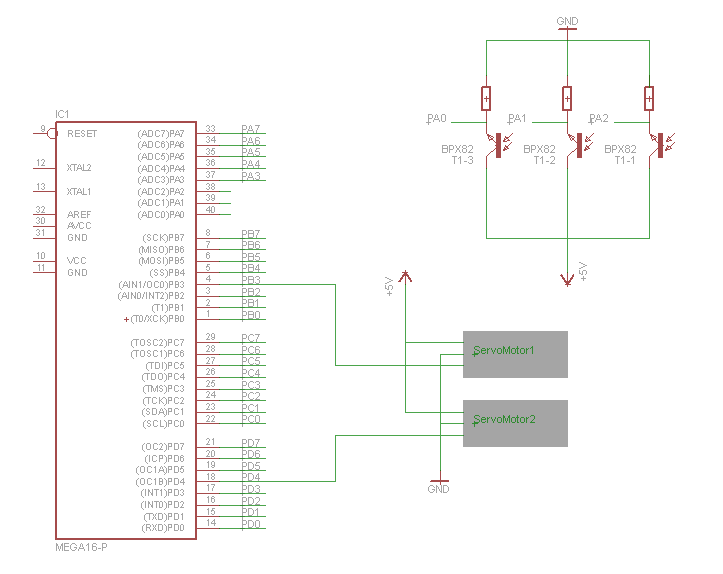Select the PD4 net label on the servo wire
This screenshot has height=574, width=723.
[251, 477]
